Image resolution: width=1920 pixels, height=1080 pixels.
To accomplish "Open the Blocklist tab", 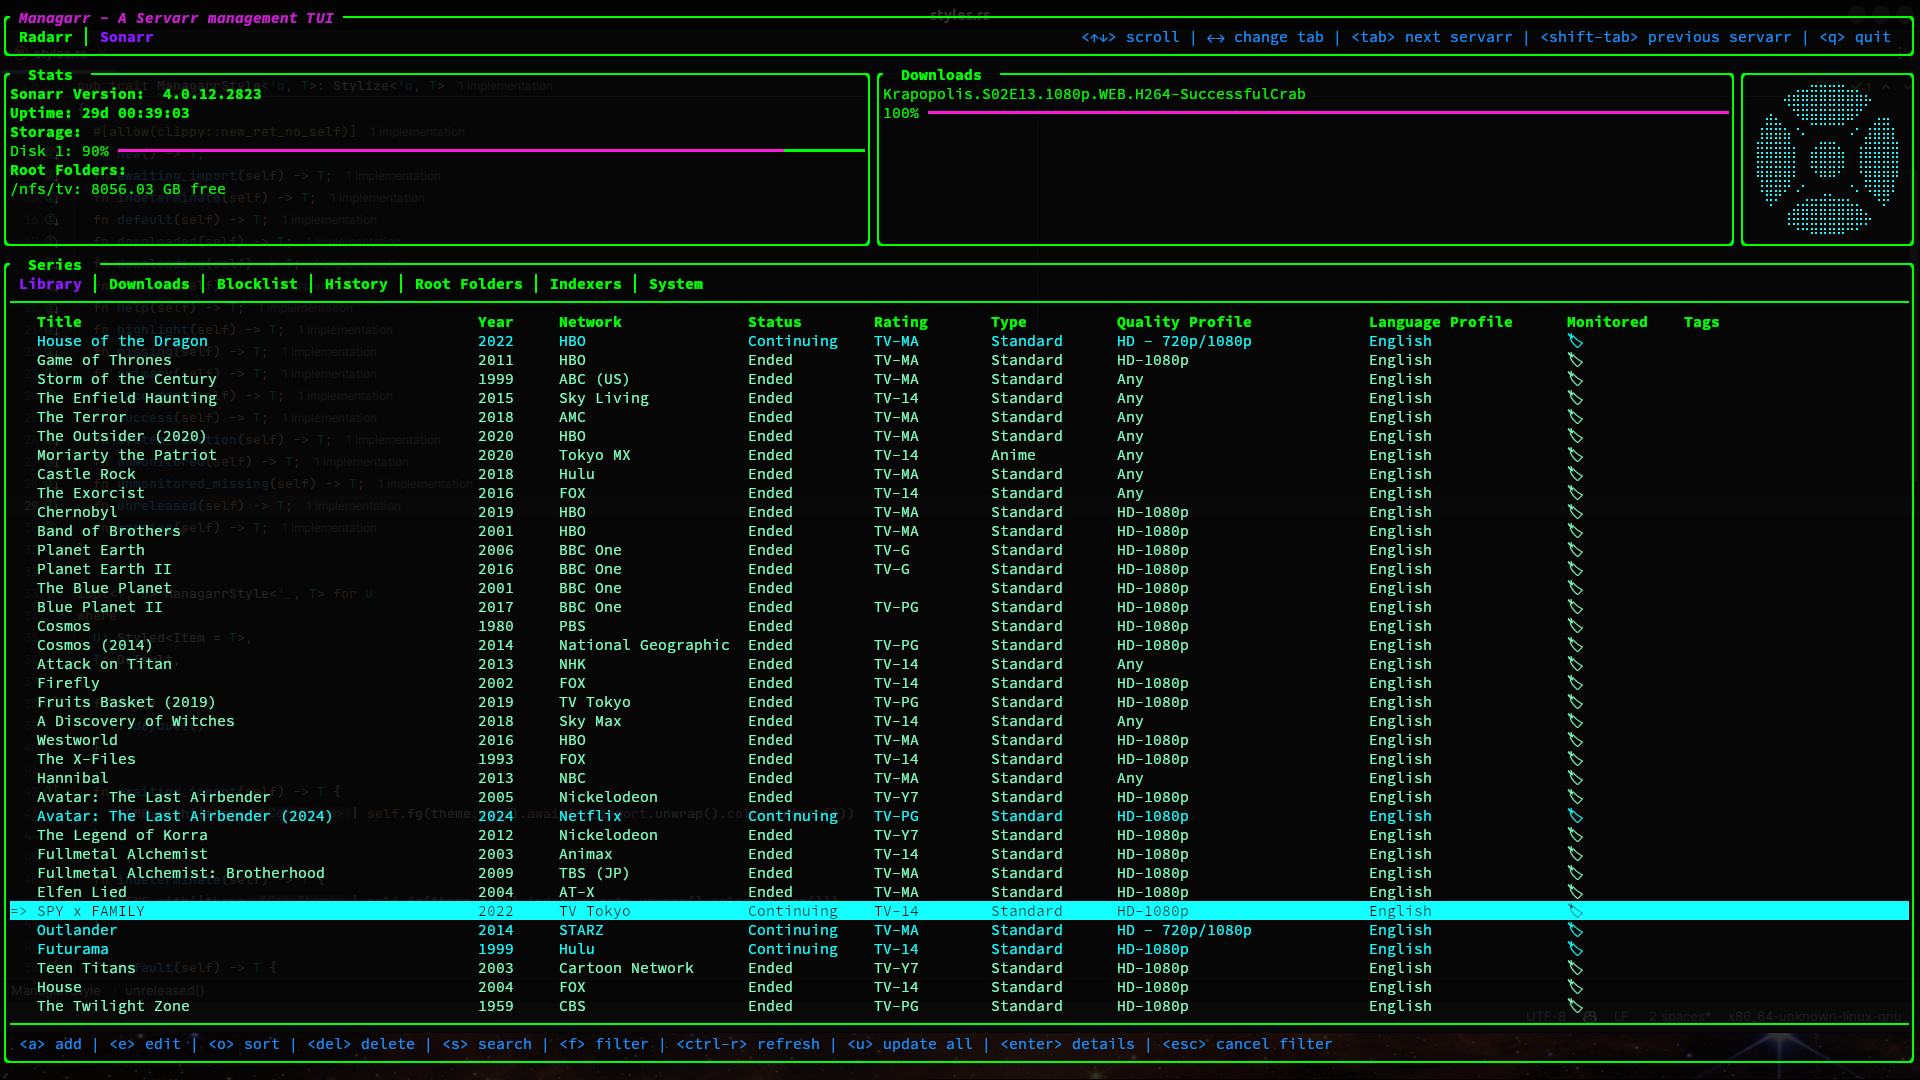I will click(x=256, y=284).
